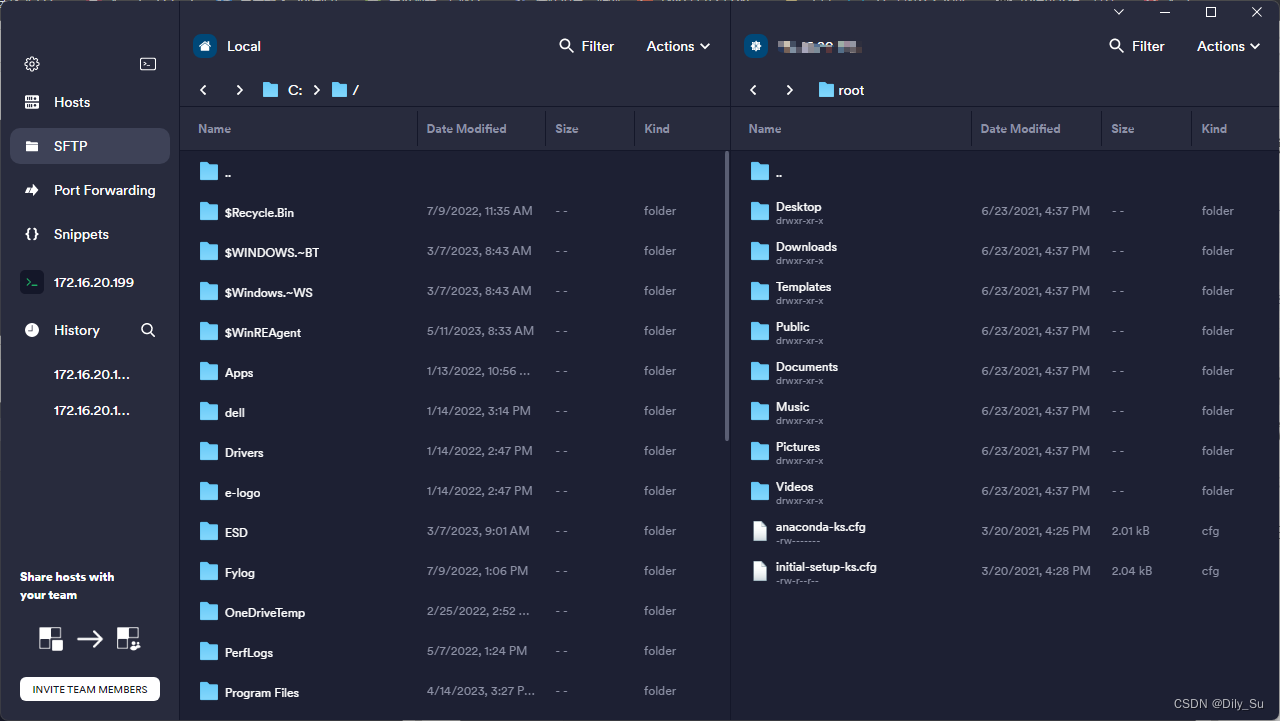
Task: Click the Invite Team Members button
Action: coord(90,689)
